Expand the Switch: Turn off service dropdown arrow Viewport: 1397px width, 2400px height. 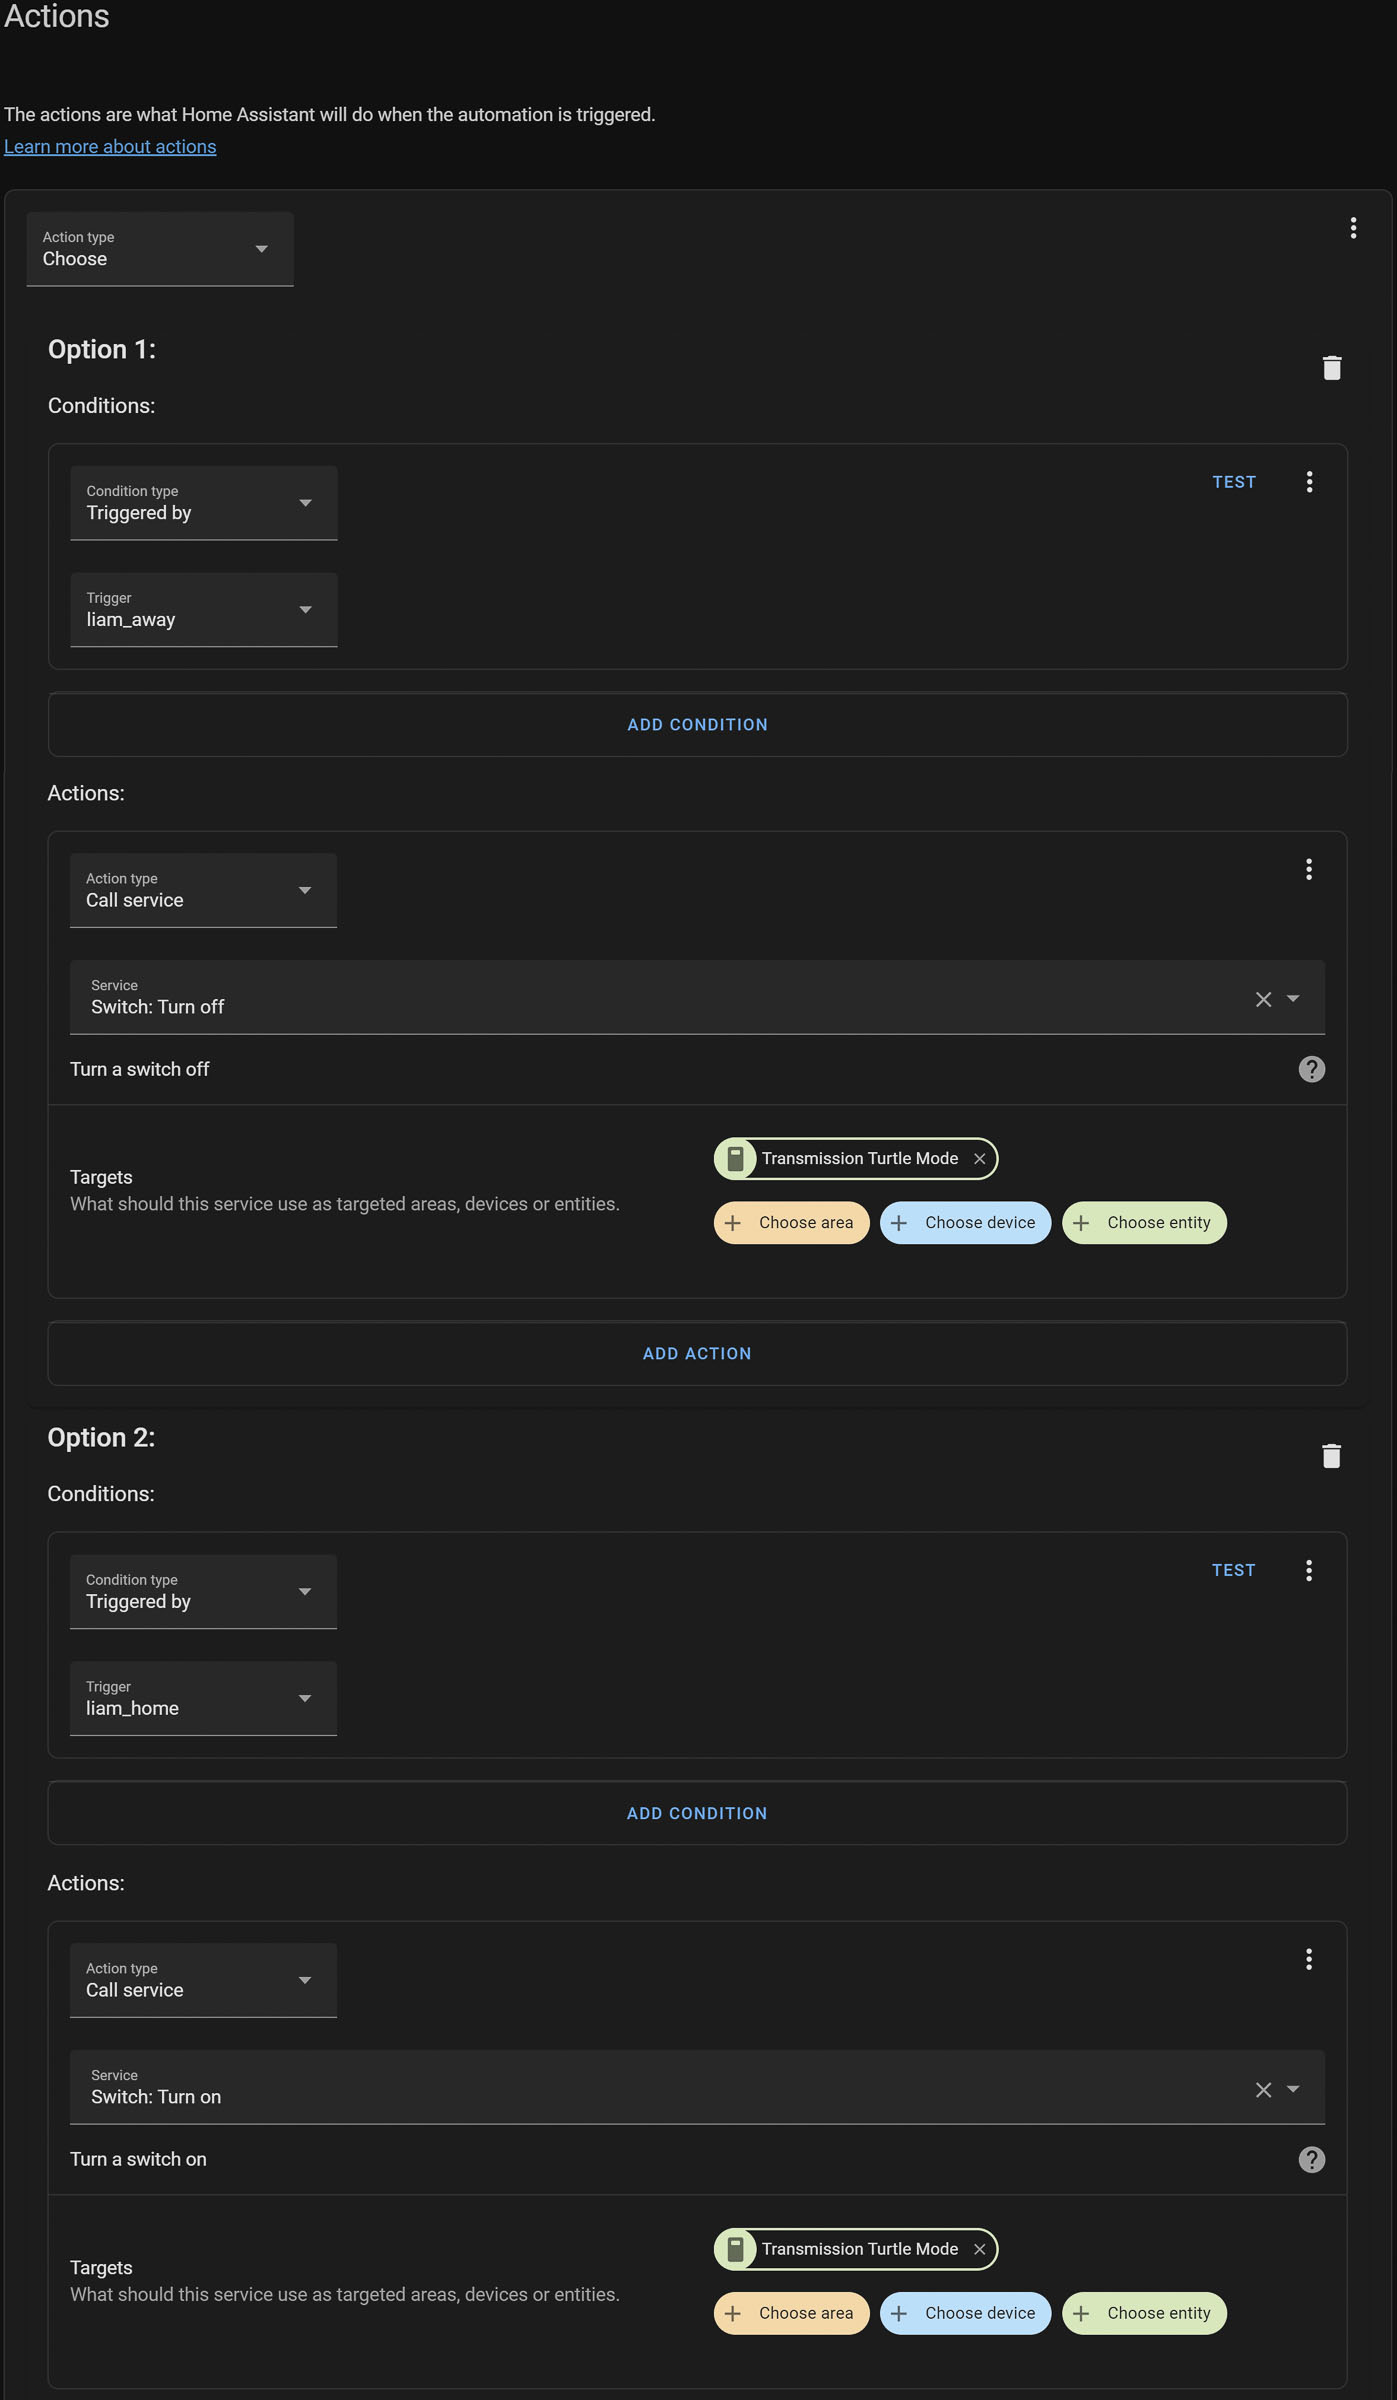1293,999
